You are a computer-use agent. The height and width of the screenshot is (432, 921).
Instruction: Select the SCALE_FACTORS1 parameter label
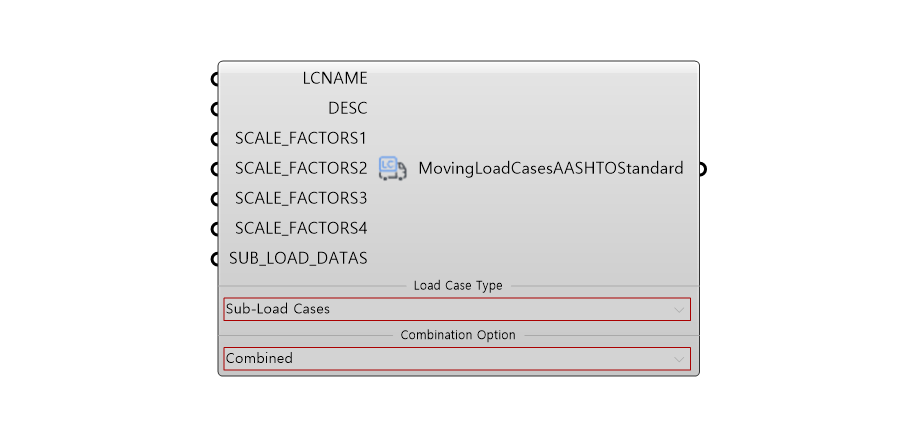click(301, 139)
